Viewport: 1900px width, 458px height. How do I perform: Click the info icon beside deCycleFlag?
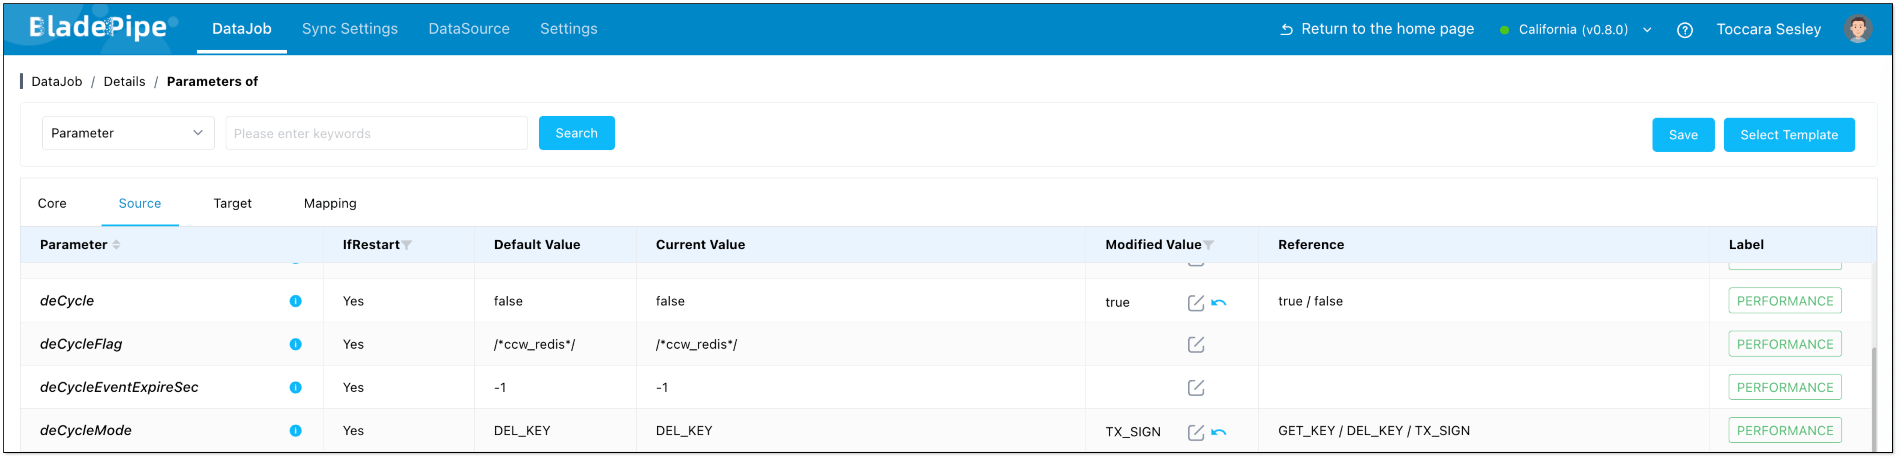pos(295,344)
